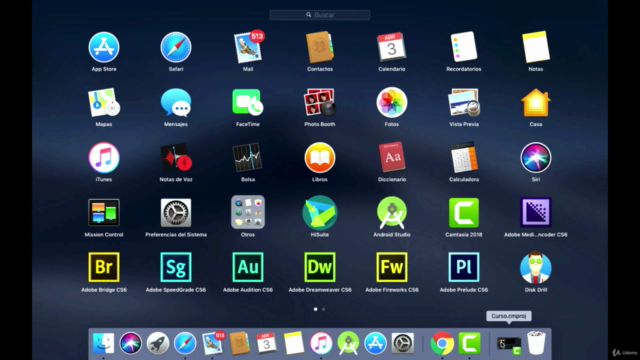The image size is (640, 360).
Task: Open Adobe Dreamweaver CS6
Action: point(320,267)
